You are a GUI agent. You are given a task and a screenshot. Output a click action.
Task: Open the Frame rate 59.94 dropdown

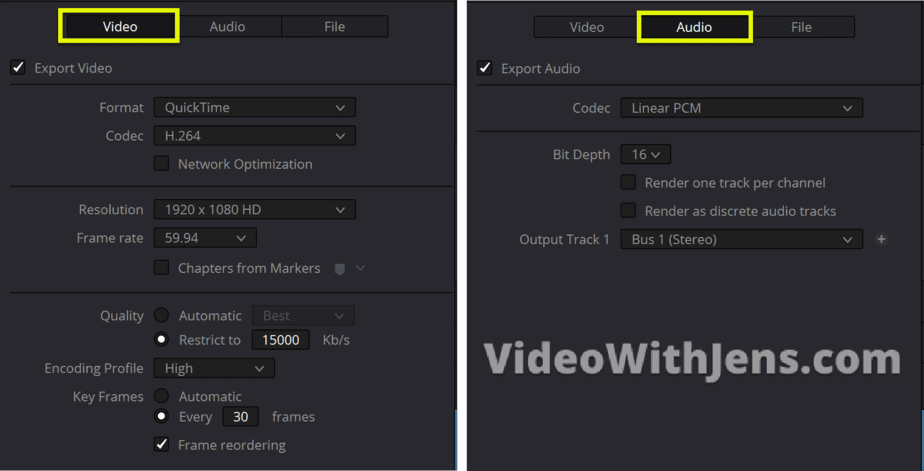(x=205, y=238)
